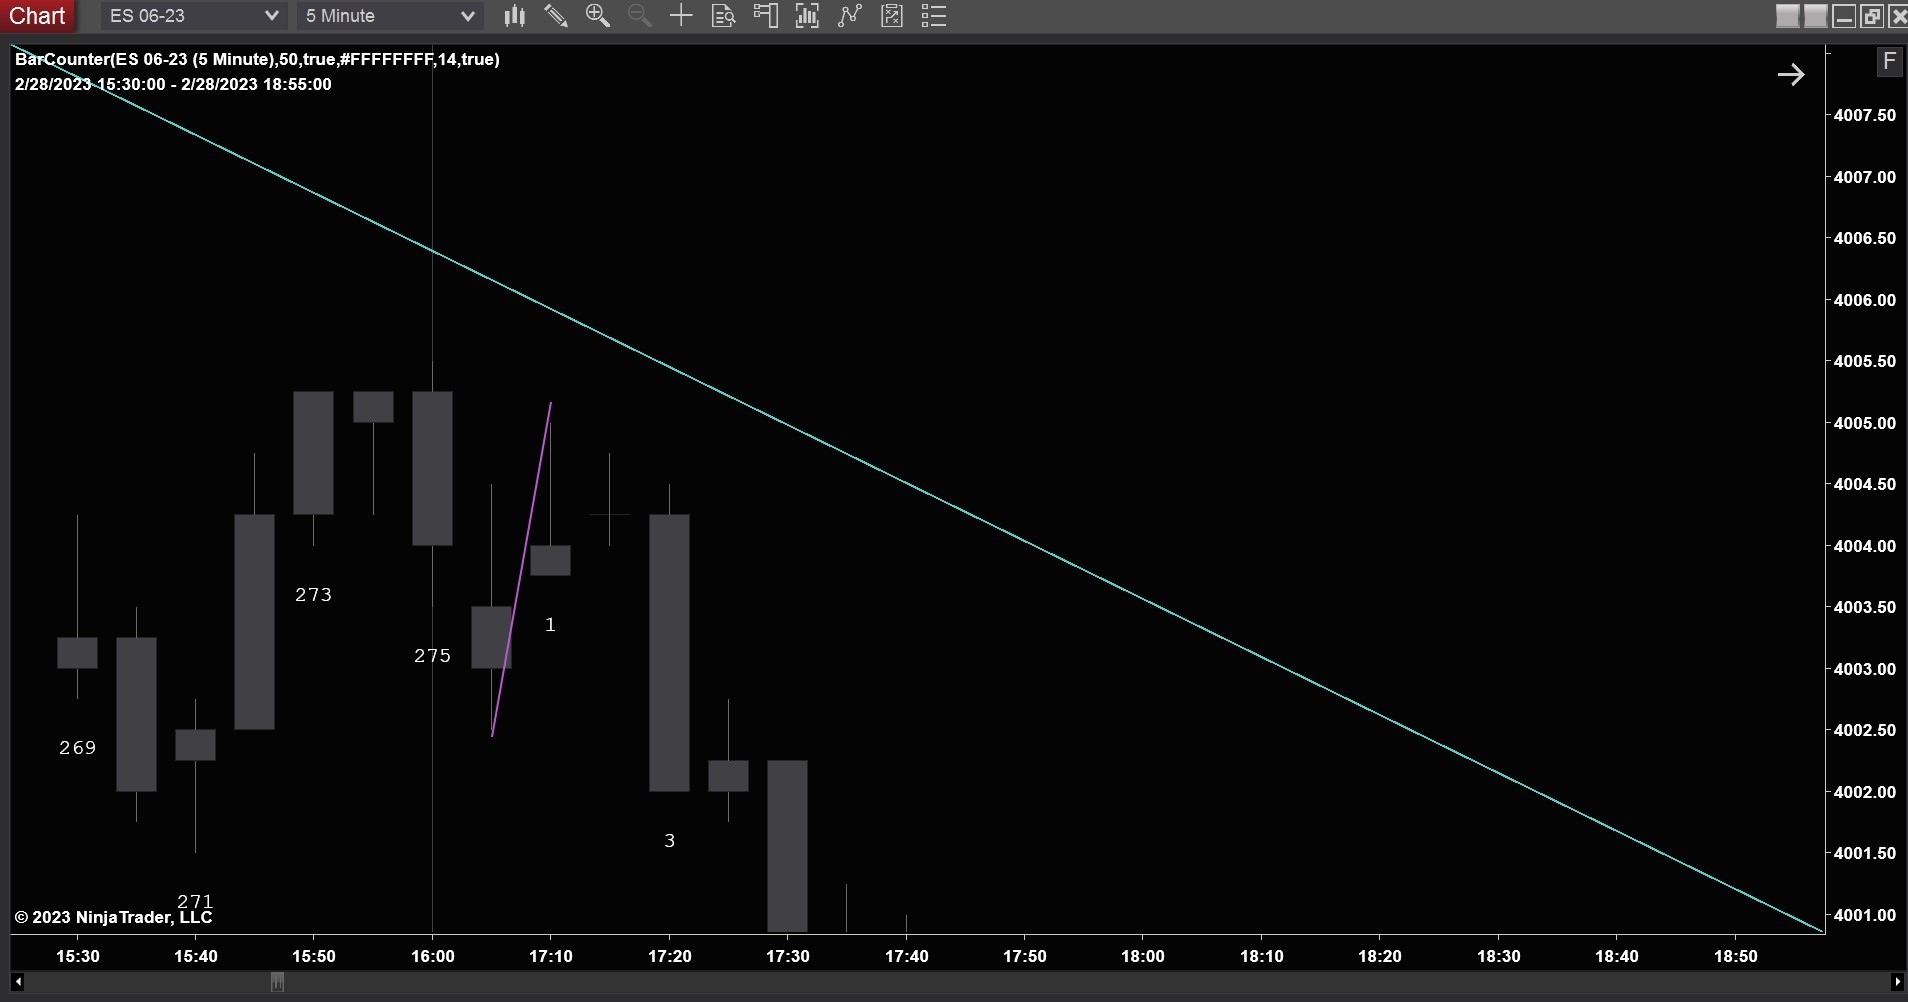Click the 17:10 time axis label
This screenshot has height=1002, width=1908.
[x=551, y=956]
